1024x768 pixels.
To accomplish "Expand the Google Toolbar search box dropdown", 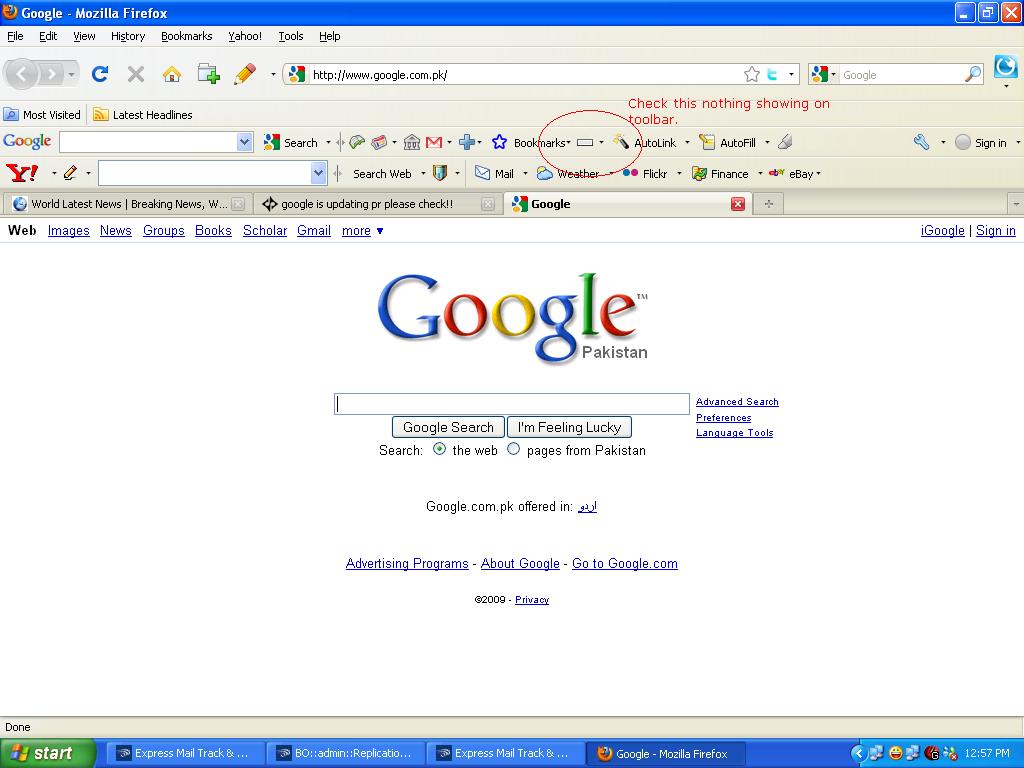I will pos(244,142).
